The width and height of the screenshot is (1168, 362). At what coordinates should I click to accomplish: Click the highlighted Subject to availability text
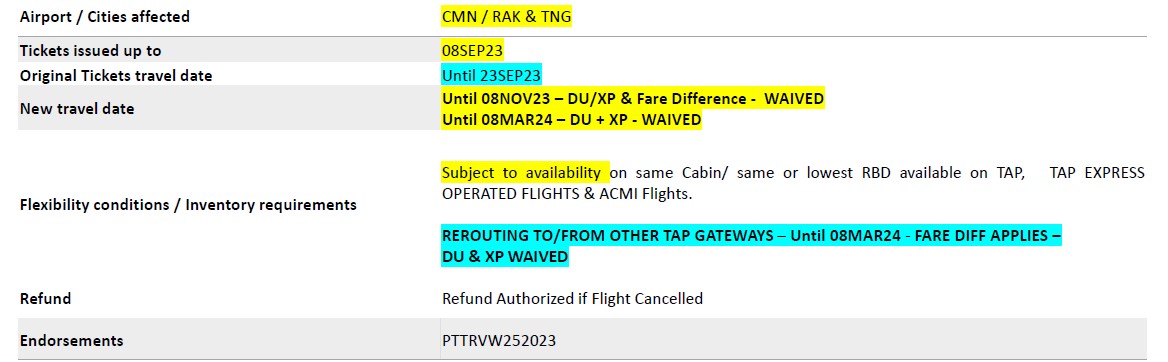[x=524, y=173]
